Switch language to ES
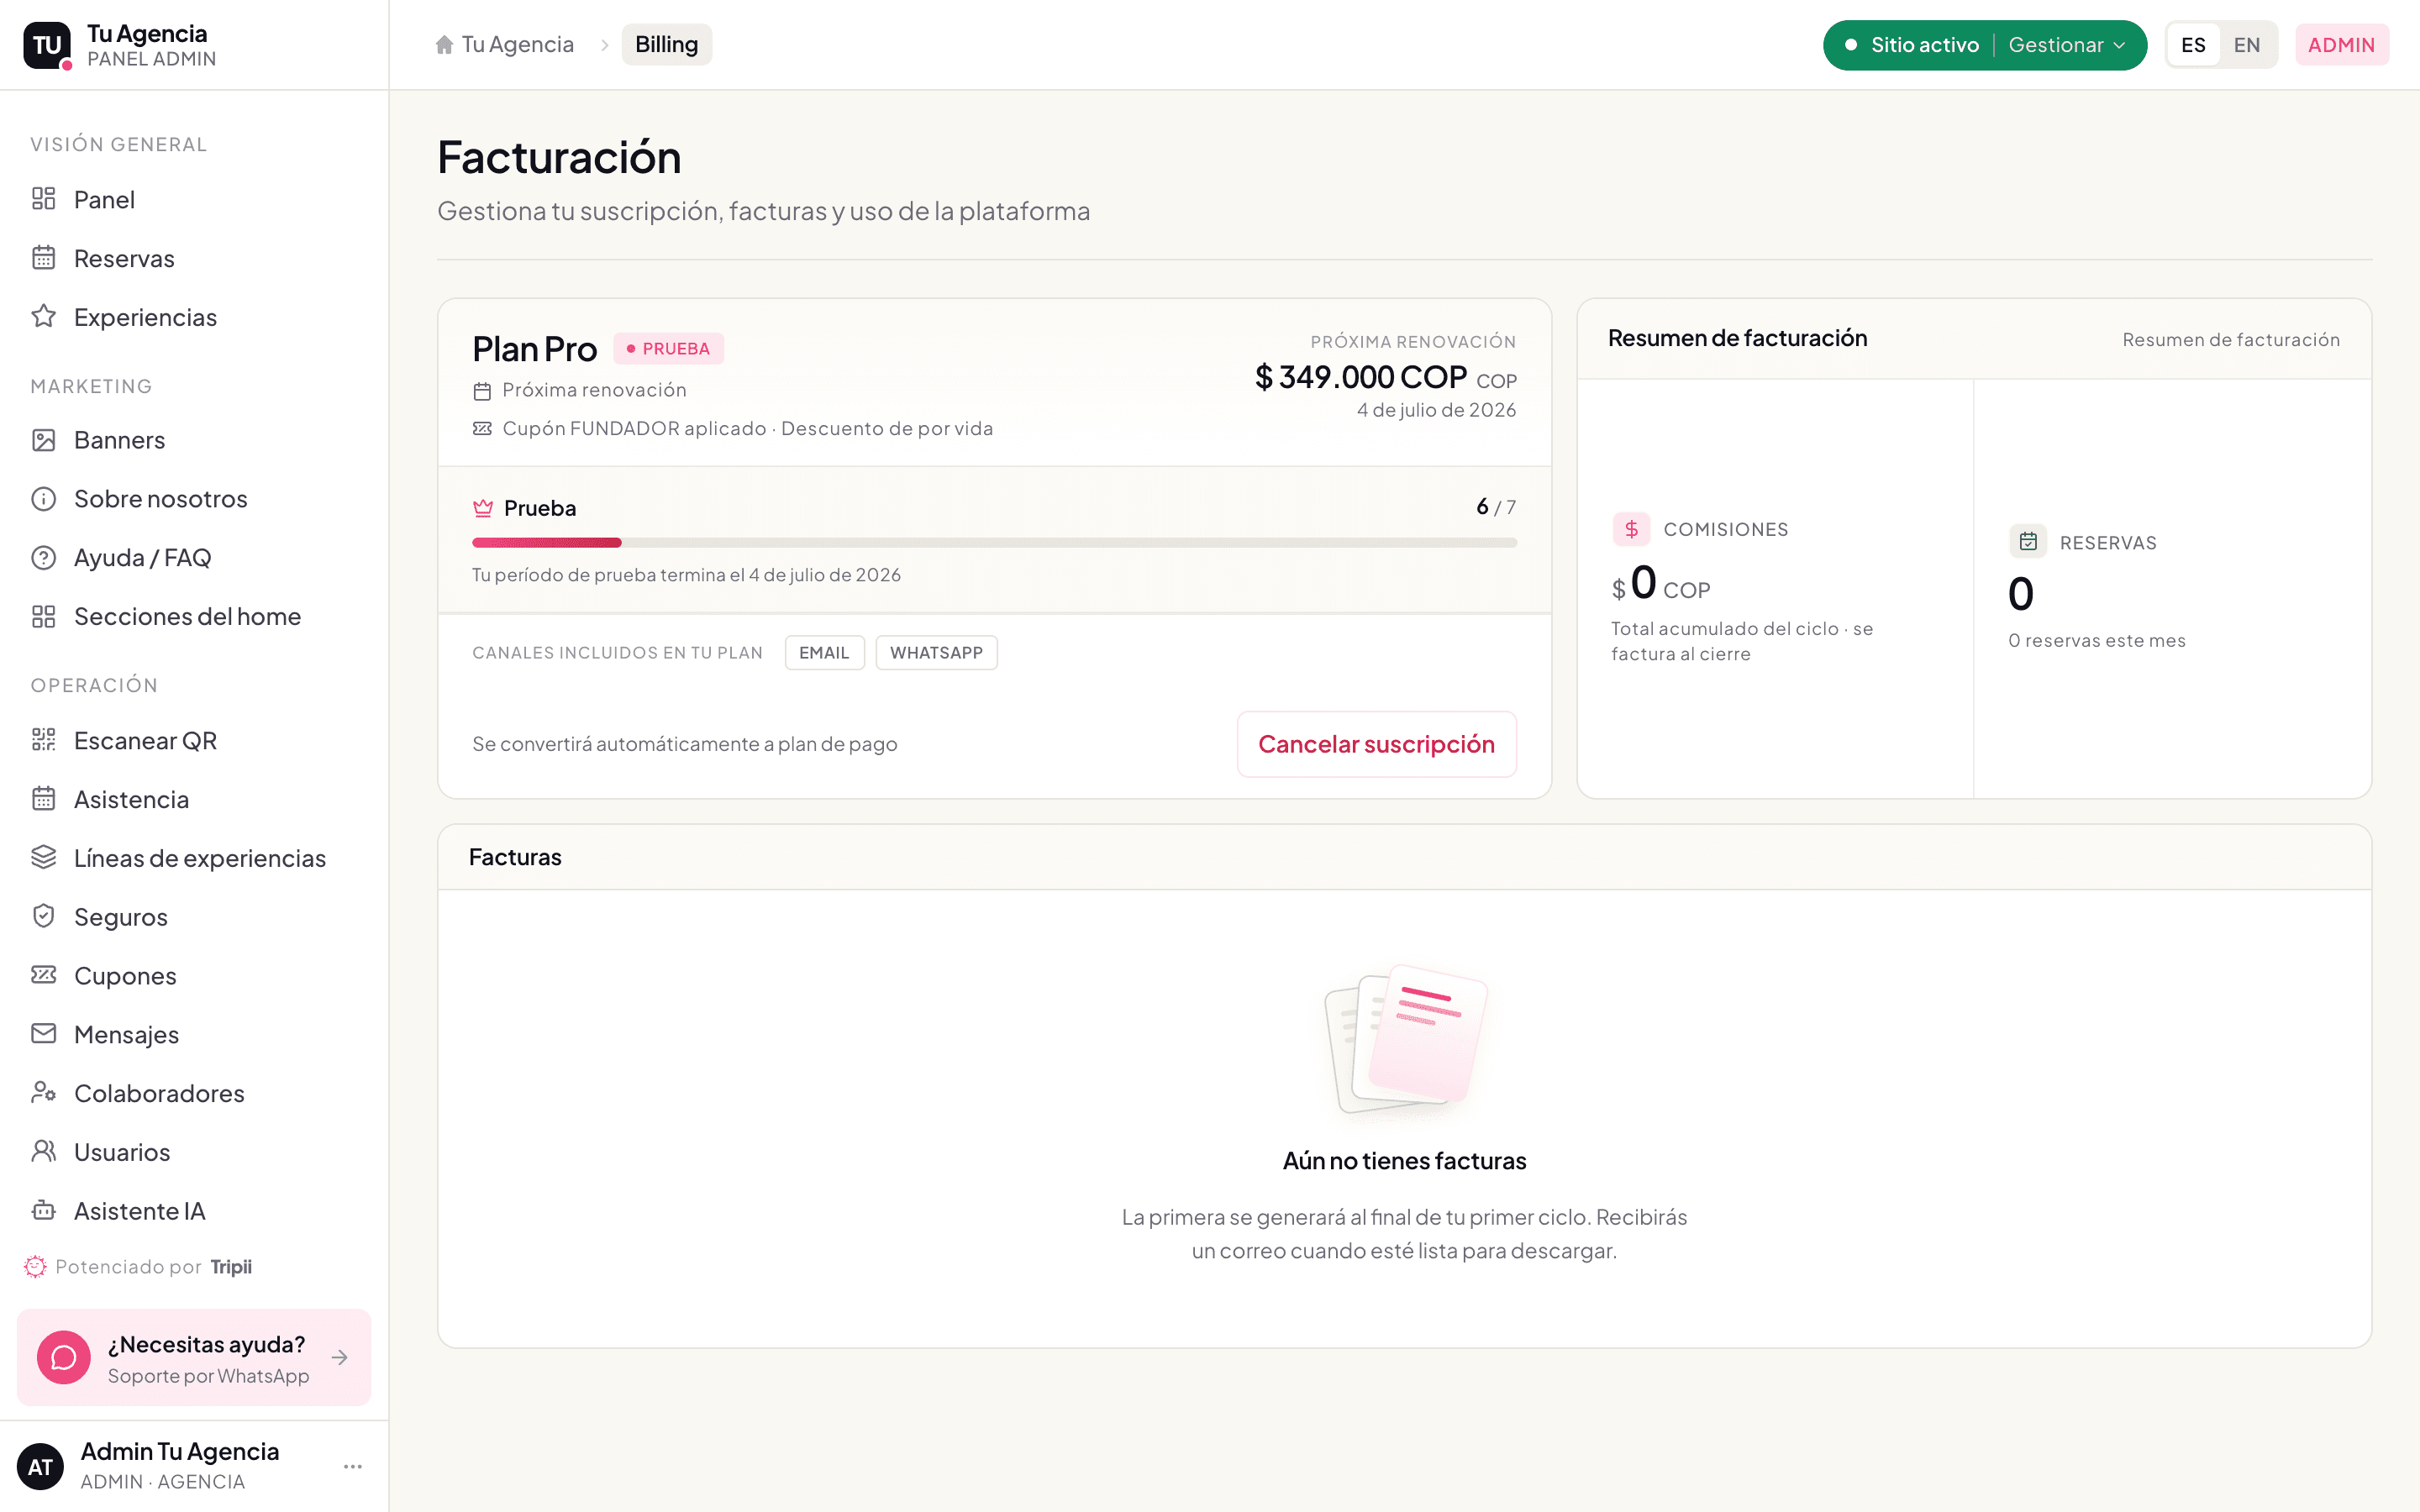 2193,45
